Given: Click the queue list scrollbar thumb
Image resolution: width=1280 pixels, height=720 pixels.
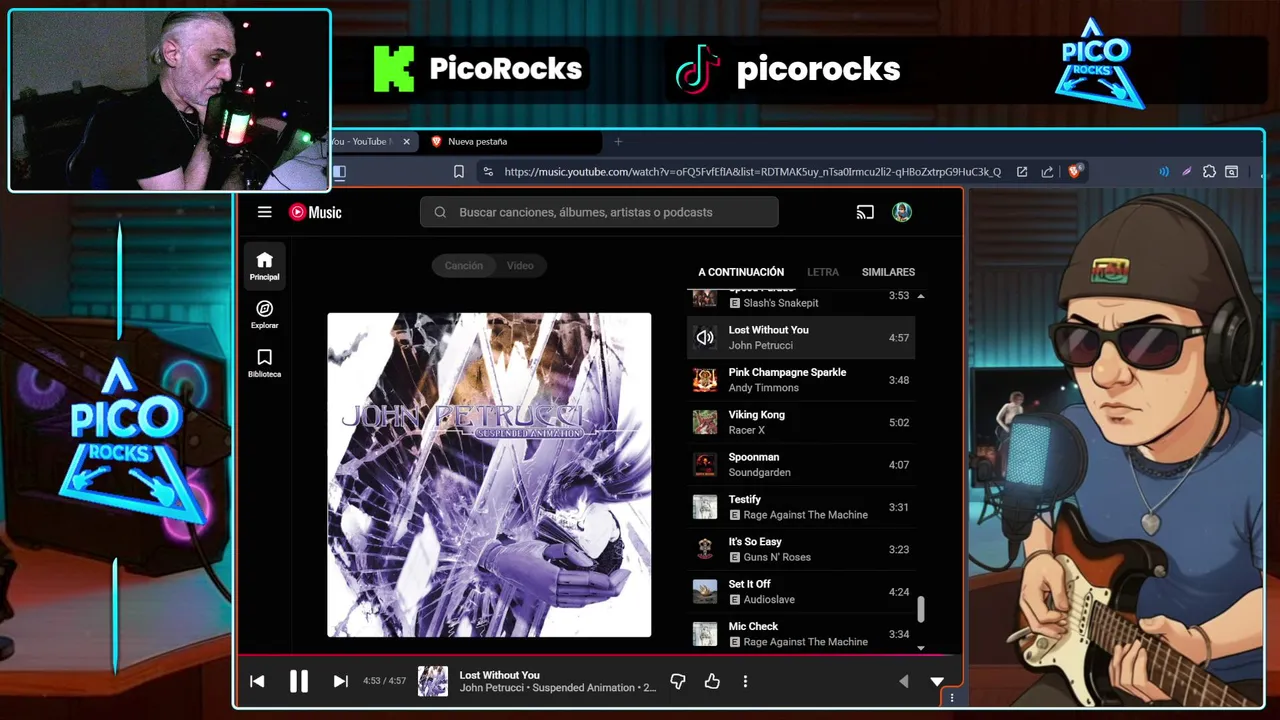Looking at the screenshot, I should click(921, 609).
